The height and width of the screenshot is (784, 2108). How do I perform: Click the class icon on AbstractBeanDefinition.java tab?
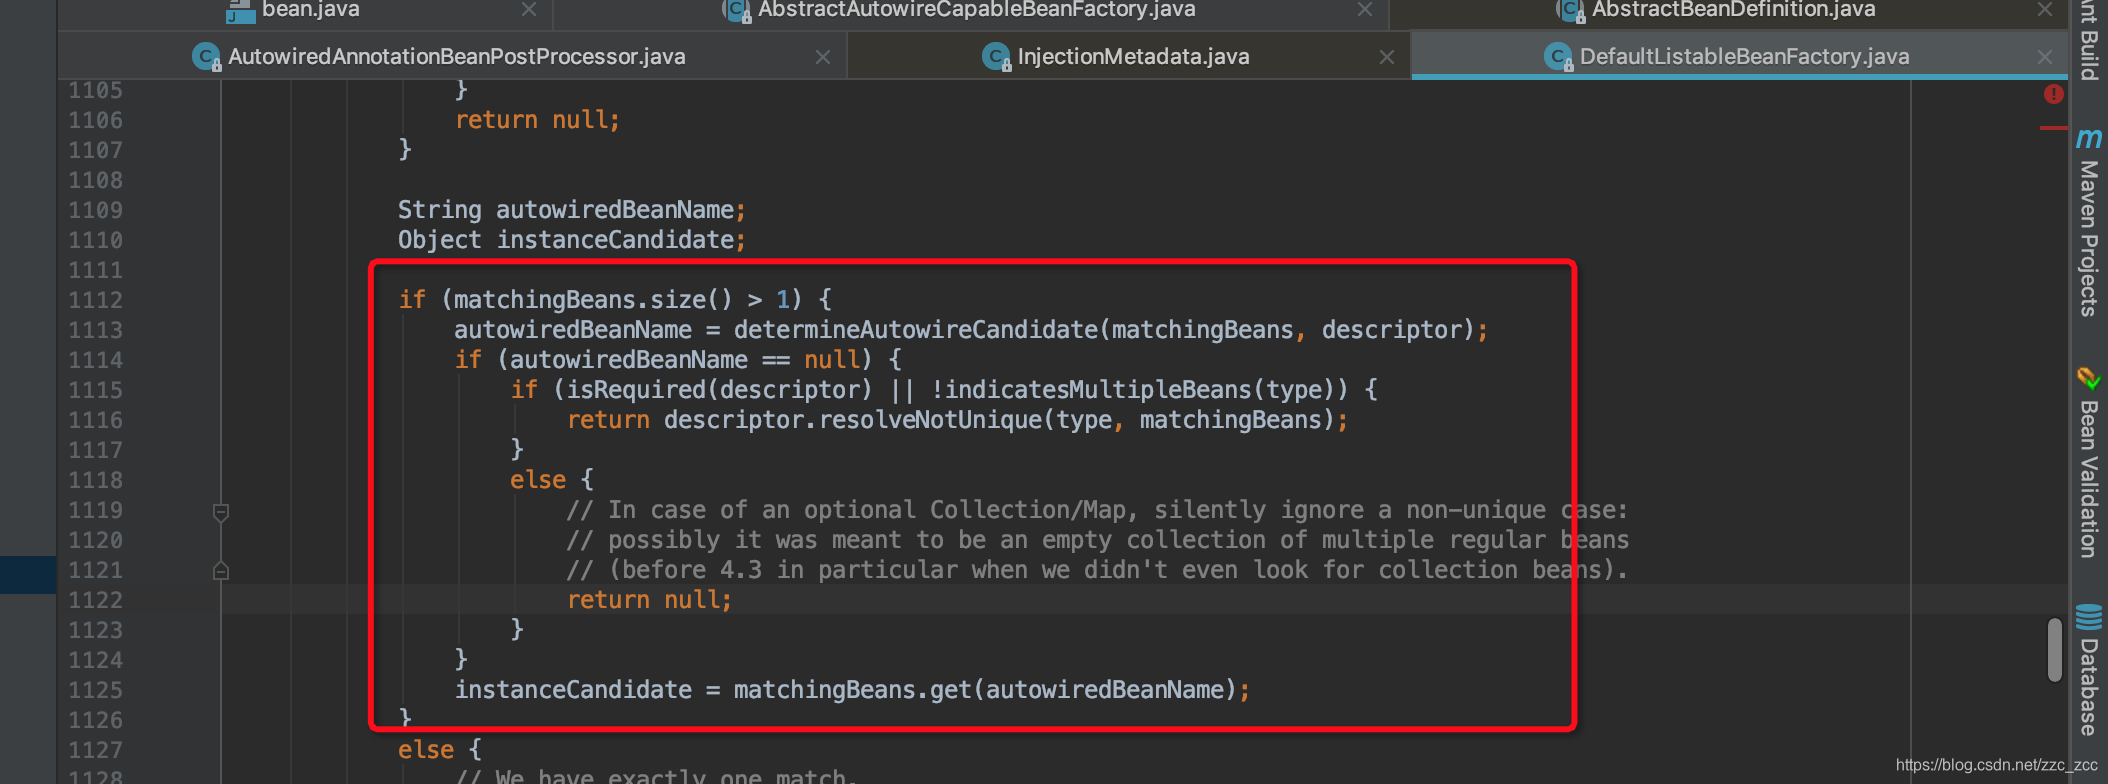click(1571, 10)
